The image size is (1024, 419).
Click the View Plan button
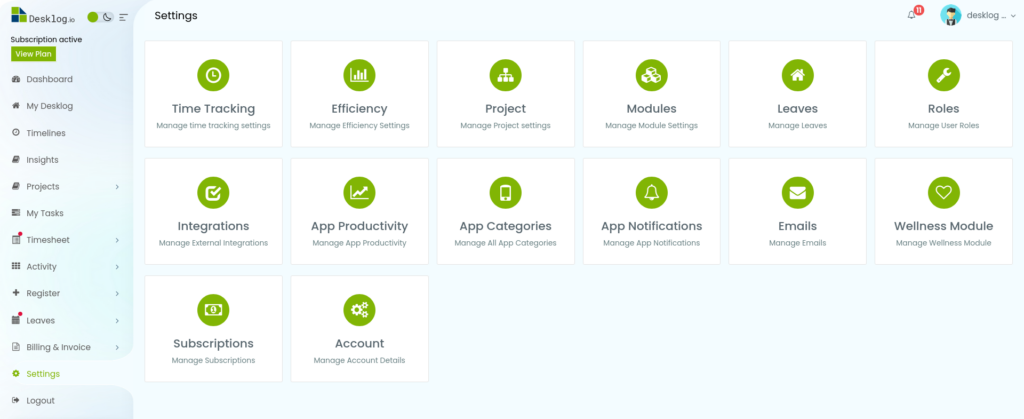[33, 54]
